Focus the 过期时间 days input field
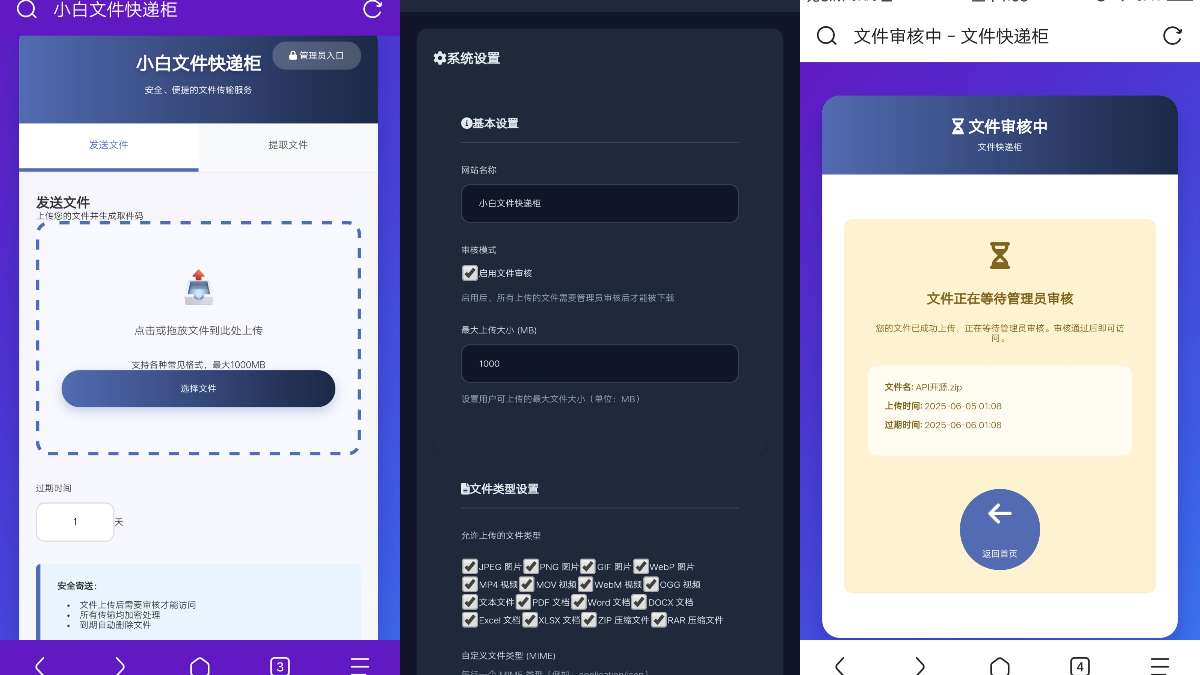Image resolution: width=1200 pixels, height=675 pixels. click(x=75, y=522)
